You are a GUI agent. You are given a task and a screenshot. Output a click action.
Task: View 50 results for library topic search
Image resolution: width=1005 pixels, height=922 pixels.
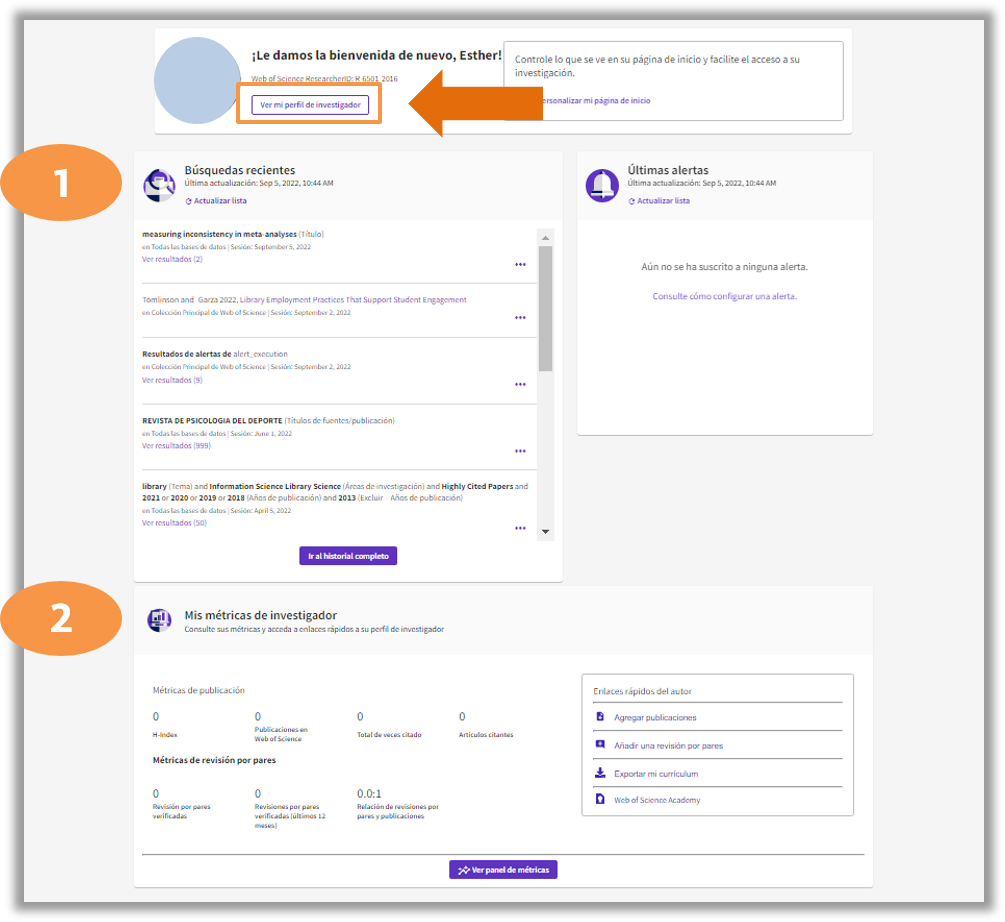(x=174, y=523)
